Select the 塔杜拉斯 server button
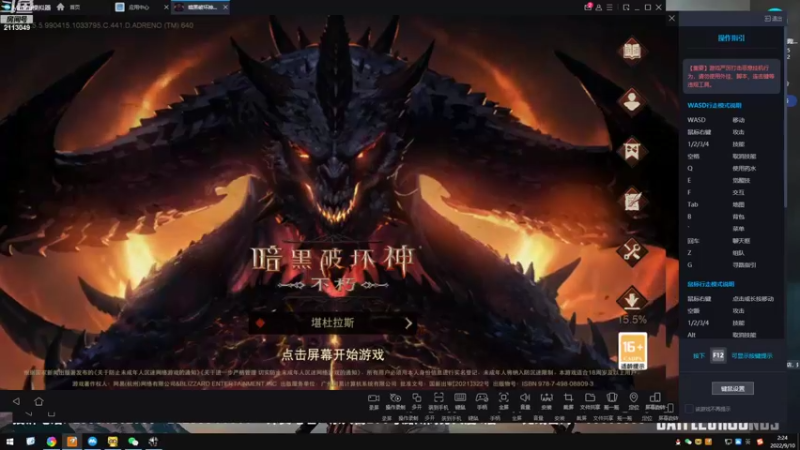 click(333, 323)
